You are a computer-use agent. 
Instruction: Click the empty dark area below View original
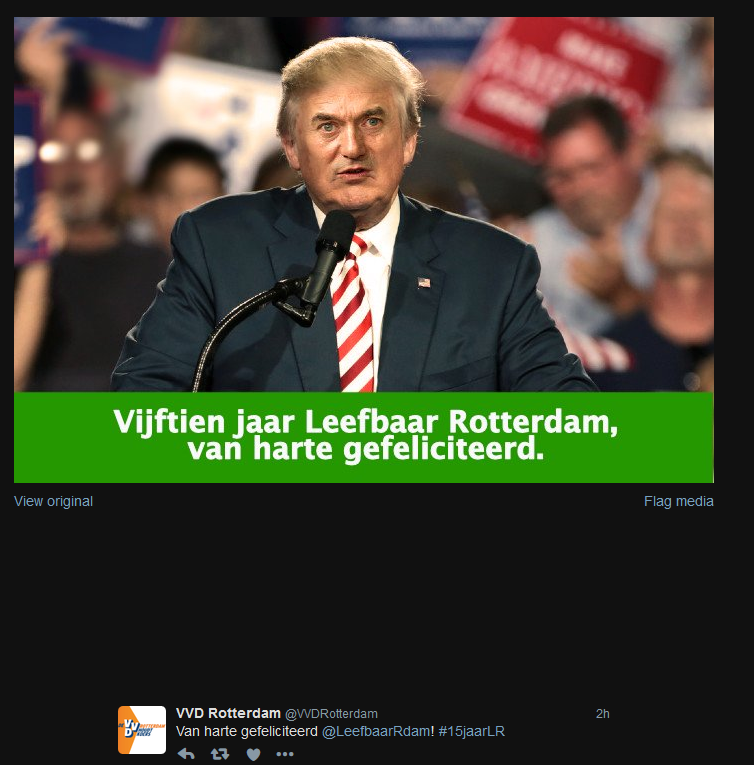click(x=364, y=600)
